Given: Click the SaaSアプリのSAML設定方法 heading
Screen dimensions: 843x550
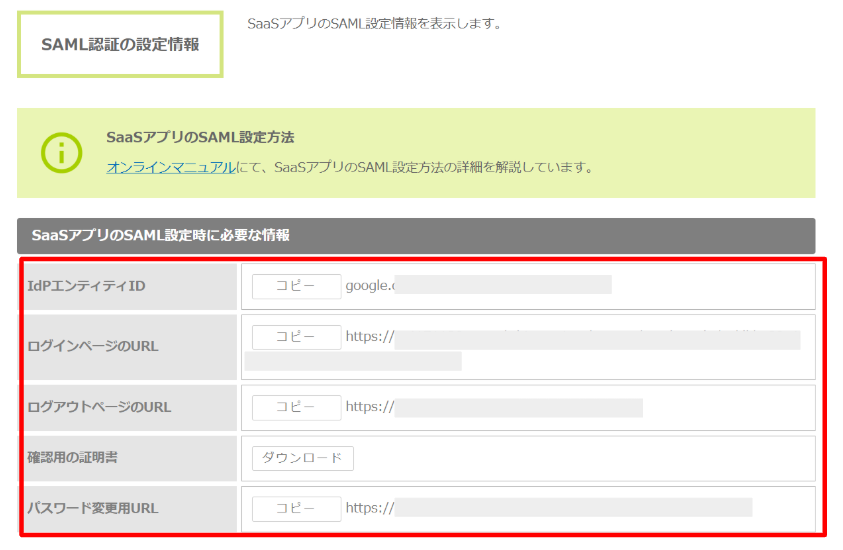Looking at the screenshot, I should click(x=200, y=137).
